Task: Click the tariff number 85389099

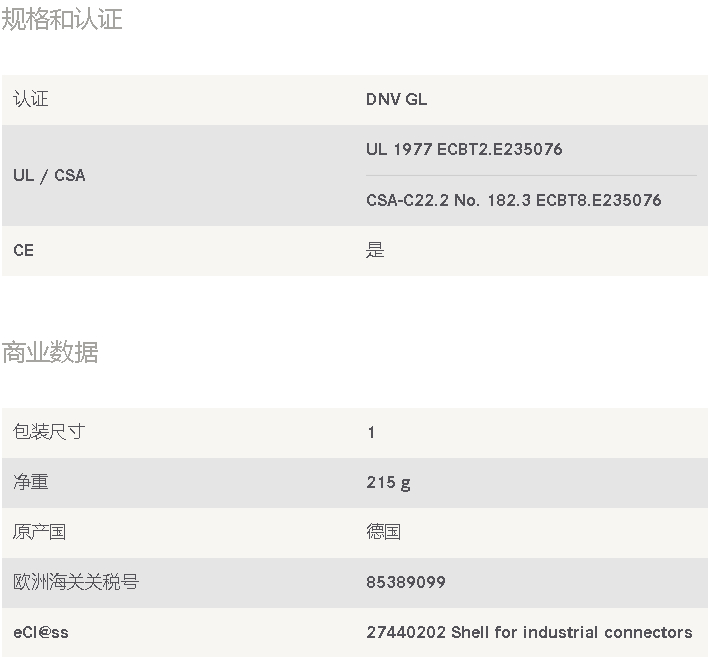Action: point(405,582)
